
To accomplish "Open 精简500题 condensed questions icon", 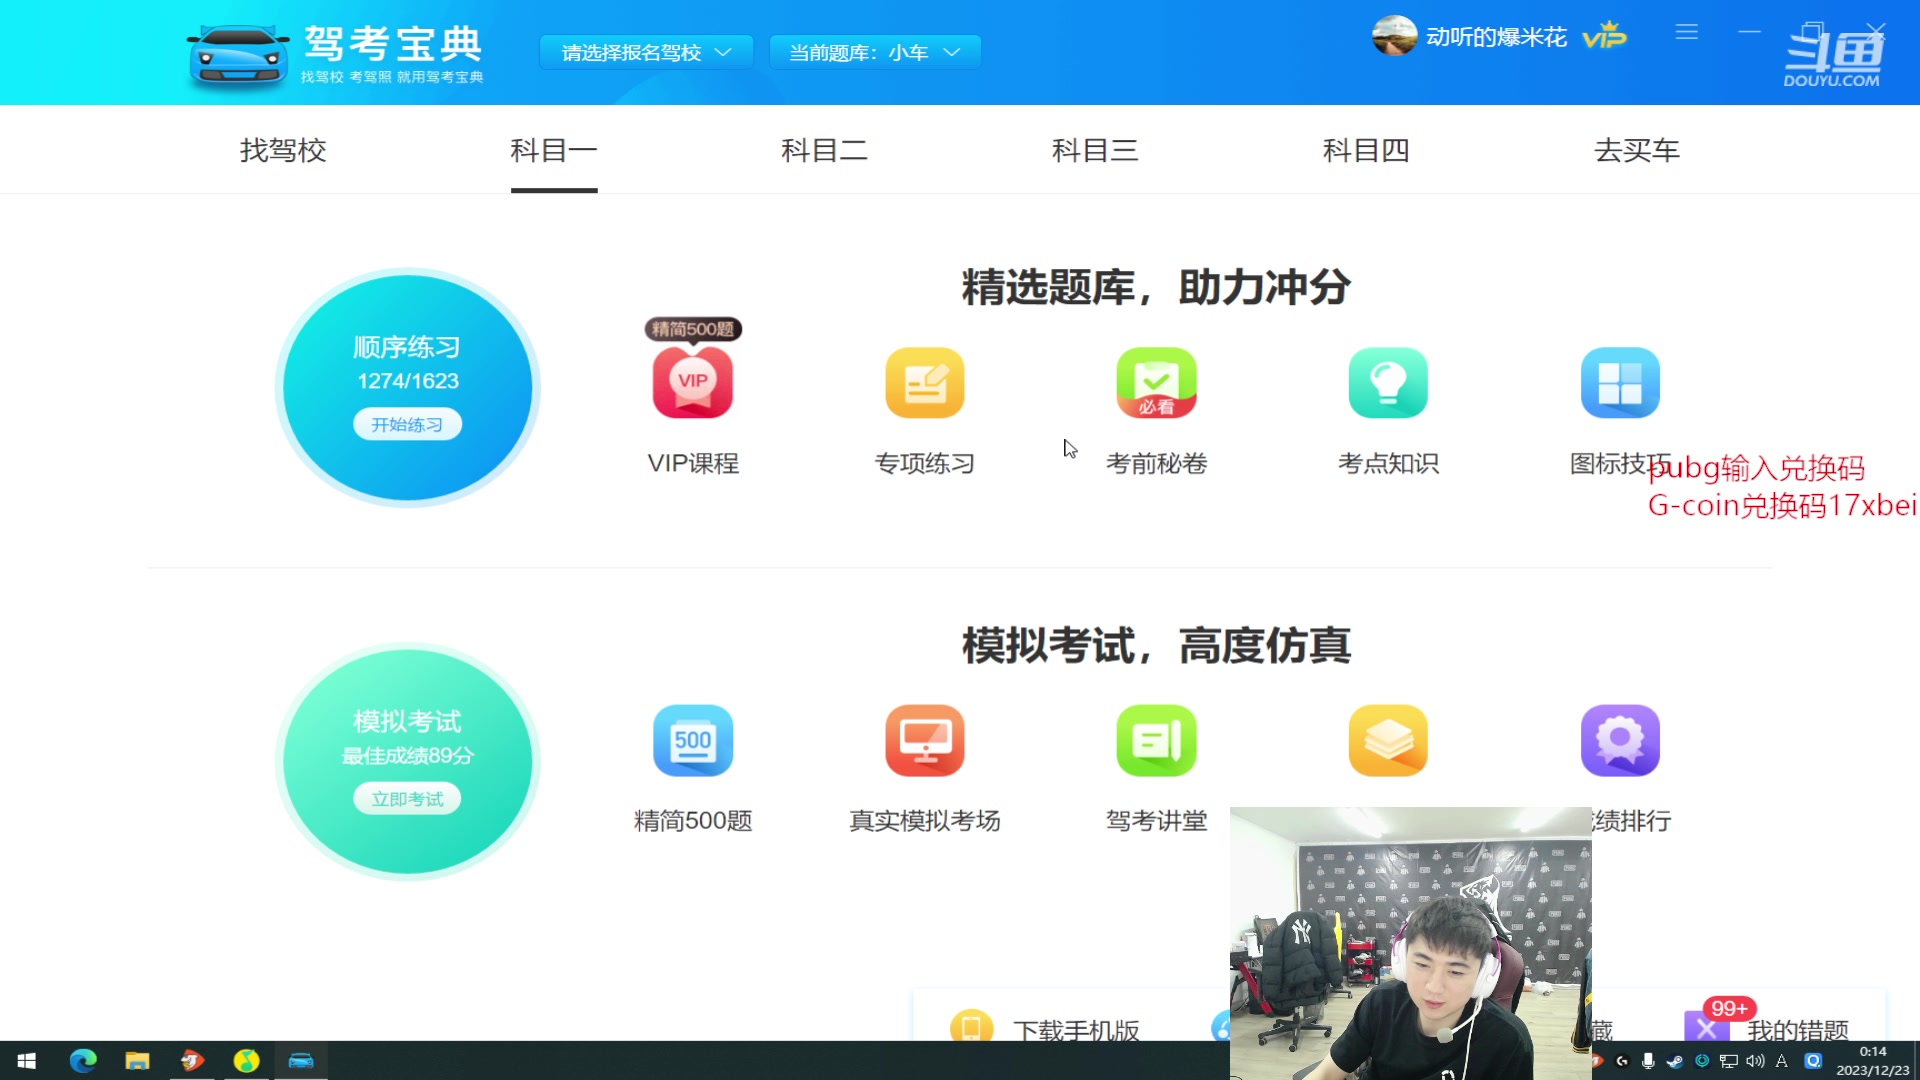I will [692, 740].
